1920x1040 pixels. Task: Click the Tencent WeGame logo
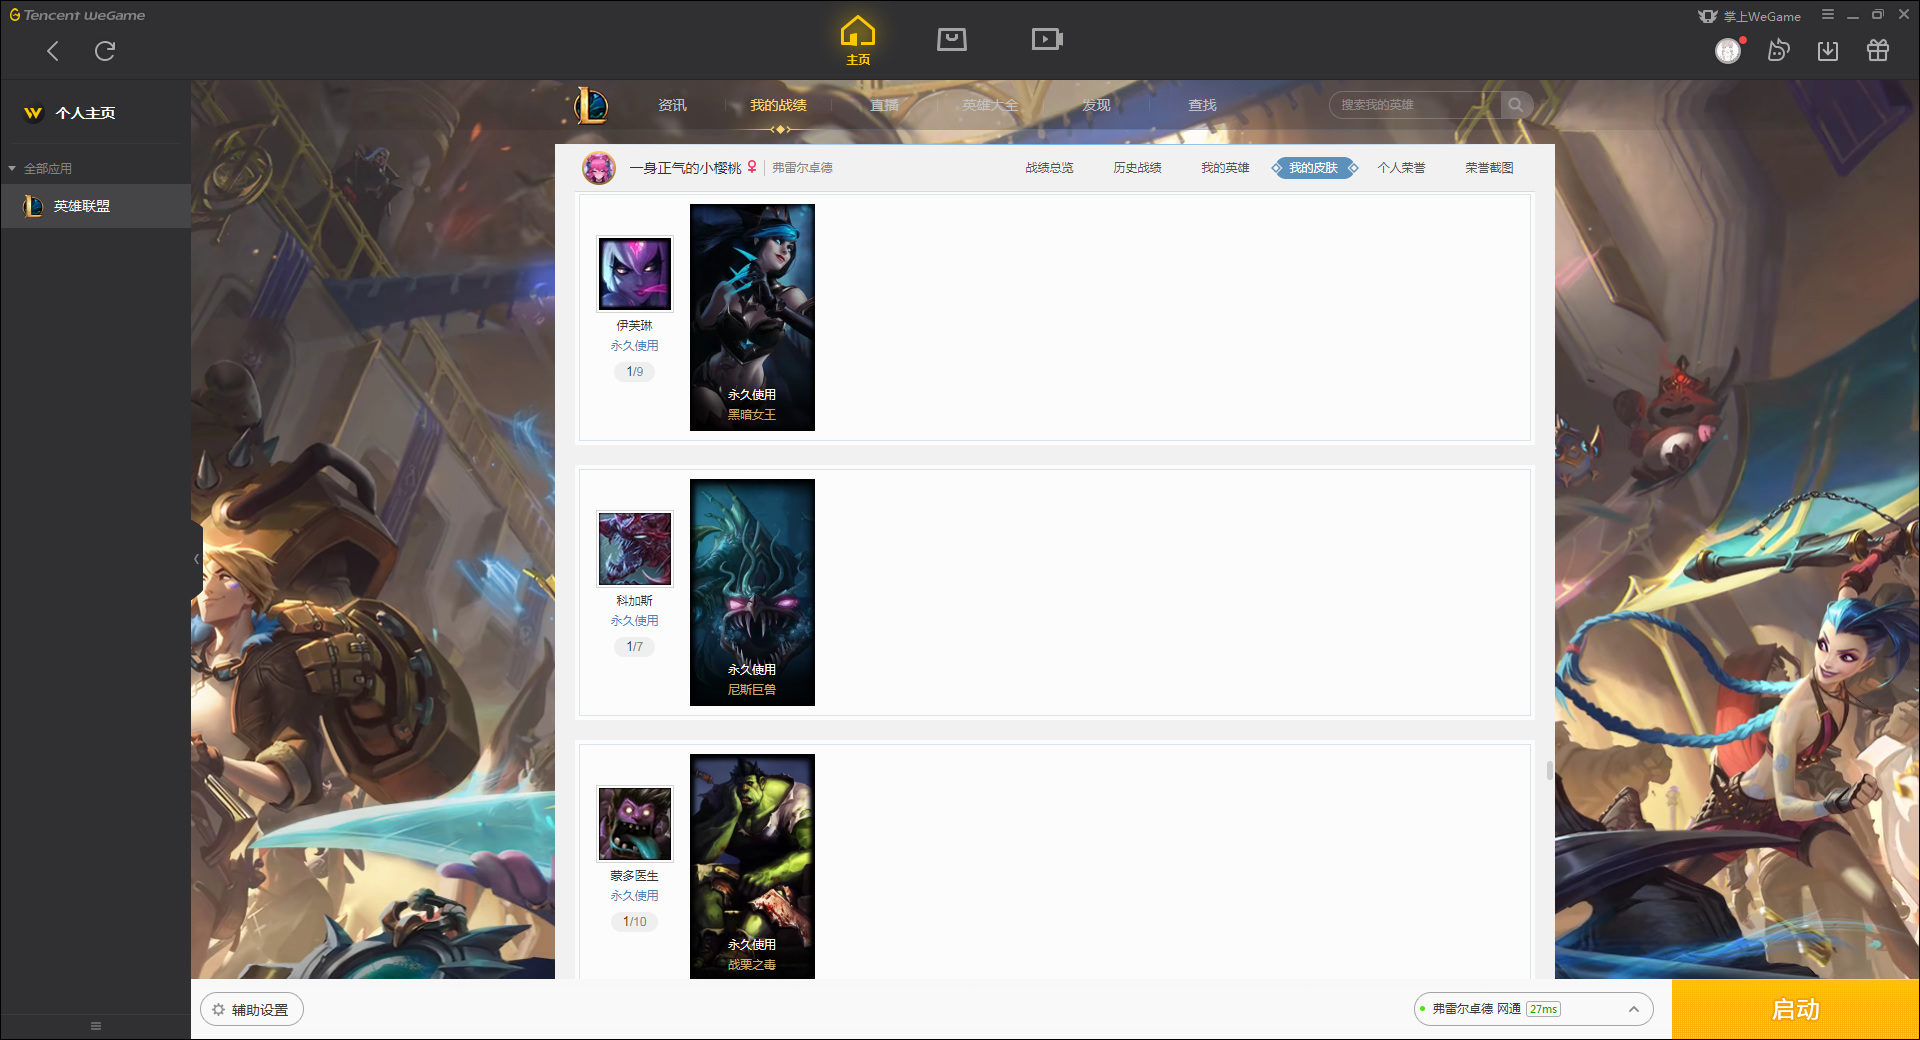pos(77,15)
